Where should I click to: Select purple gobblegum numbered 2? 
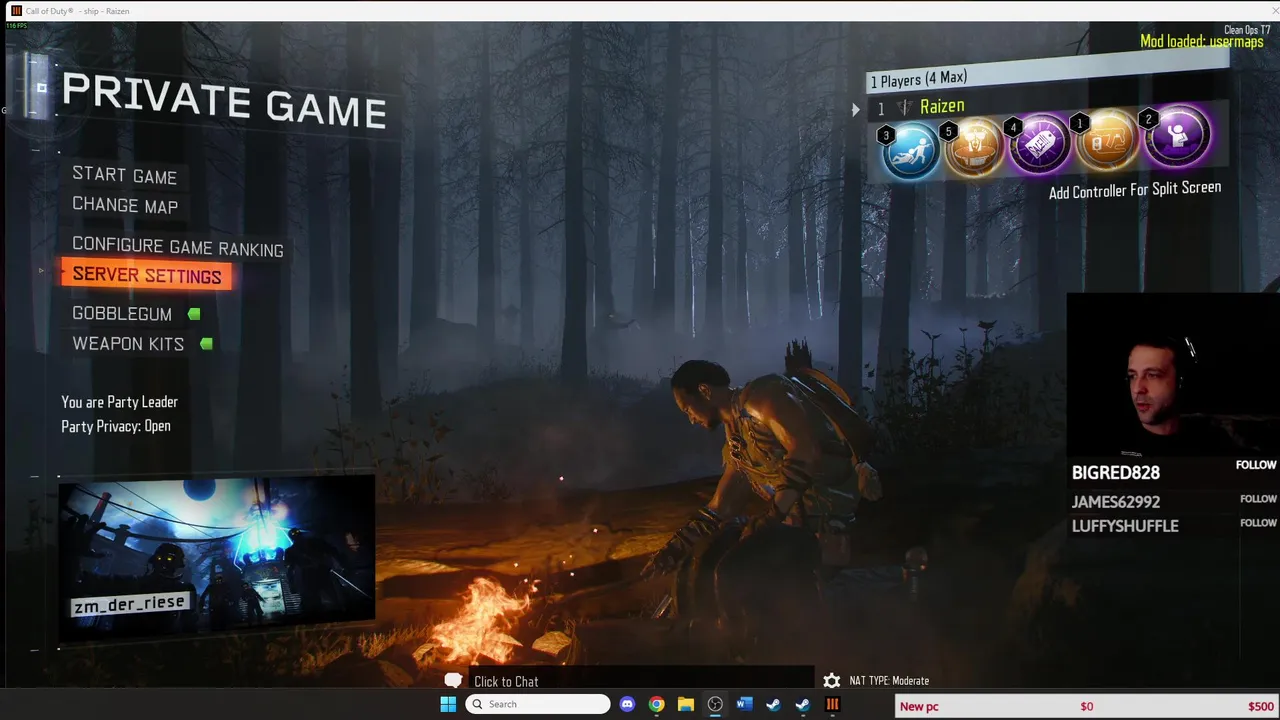click(x=1177, y=134)
